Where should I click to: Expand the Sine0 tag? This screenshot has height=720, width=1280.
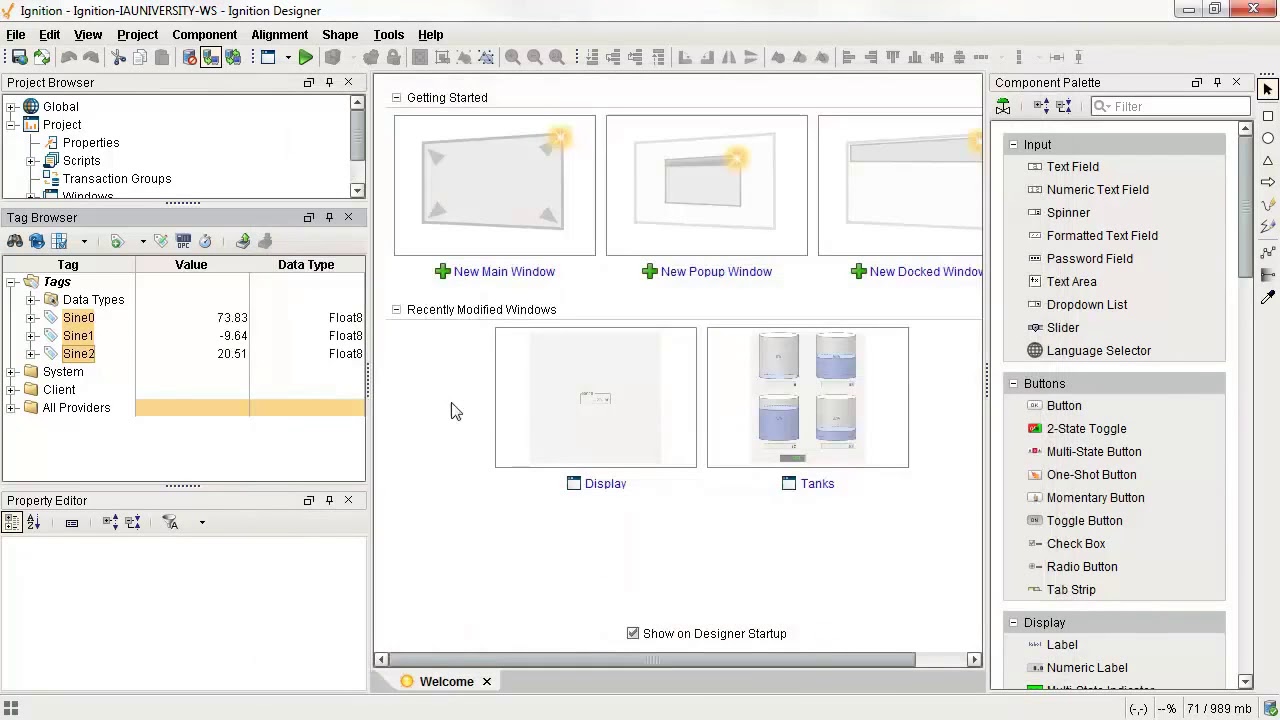[x=32, y=318]
